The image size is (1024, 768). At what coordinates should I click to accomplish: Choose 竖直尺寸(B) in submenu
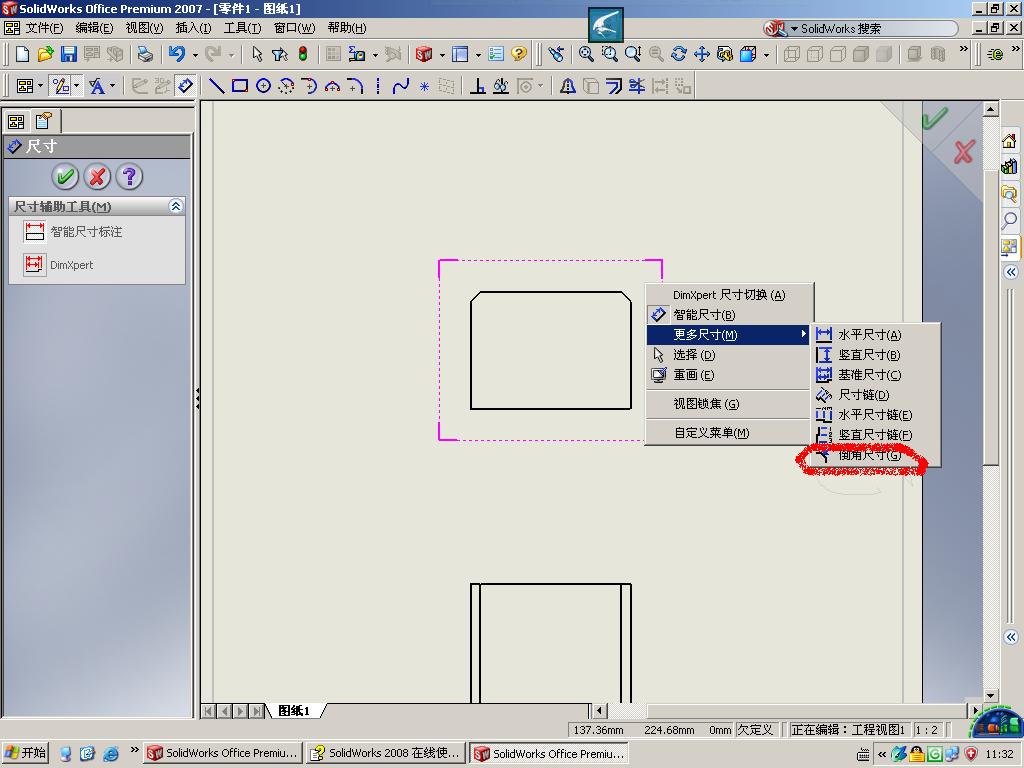pyautogui.click(x=875, y=355)
